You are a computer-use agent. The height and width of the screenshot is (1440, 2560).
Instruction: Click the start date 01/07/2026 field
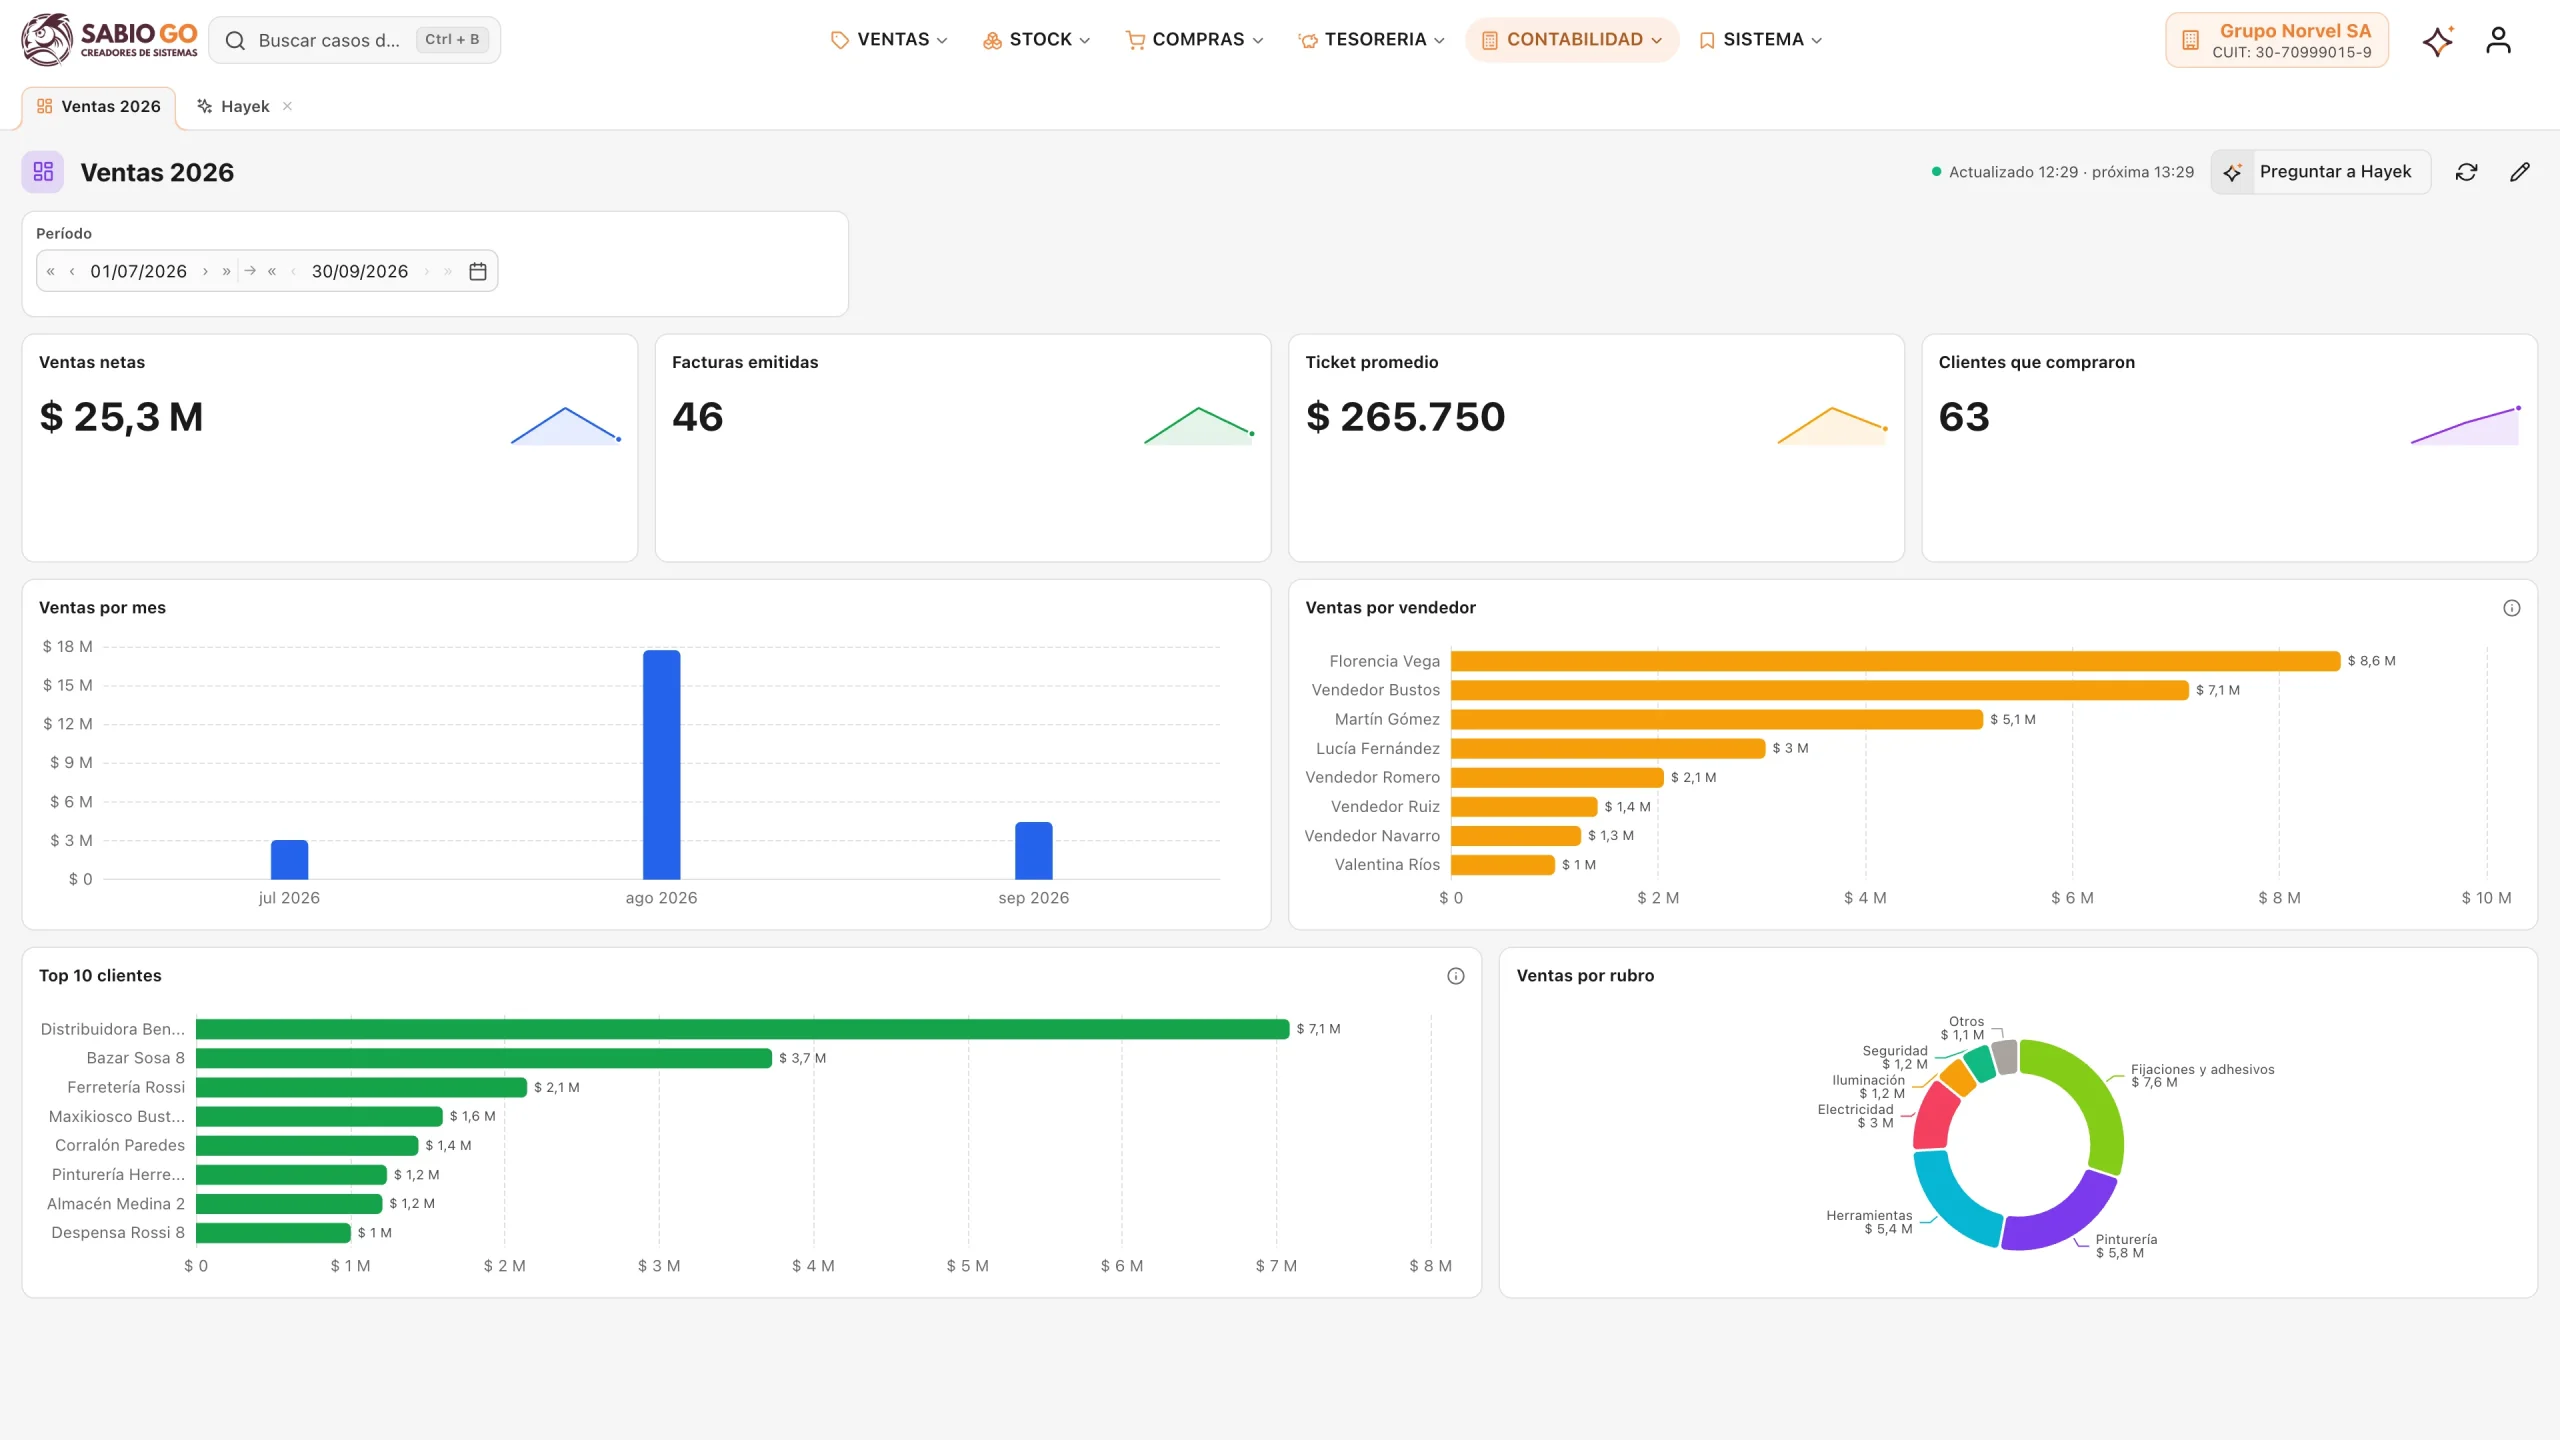138,271
